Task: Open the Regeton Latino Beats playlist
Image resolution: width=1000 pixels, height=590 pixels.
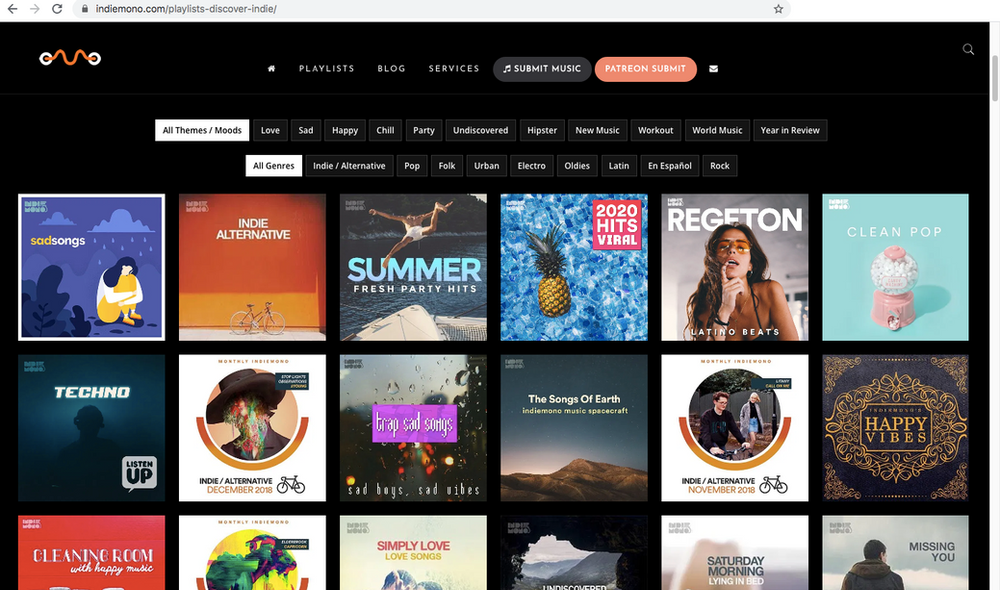Action: [735, 267]
